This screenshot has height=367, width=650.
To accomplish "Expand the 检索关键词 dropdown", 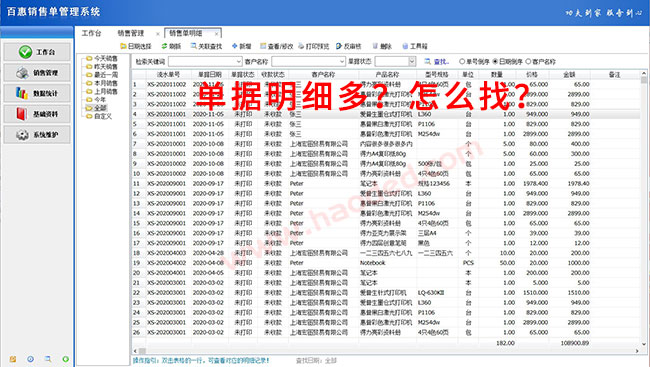I will coord(238,61).
